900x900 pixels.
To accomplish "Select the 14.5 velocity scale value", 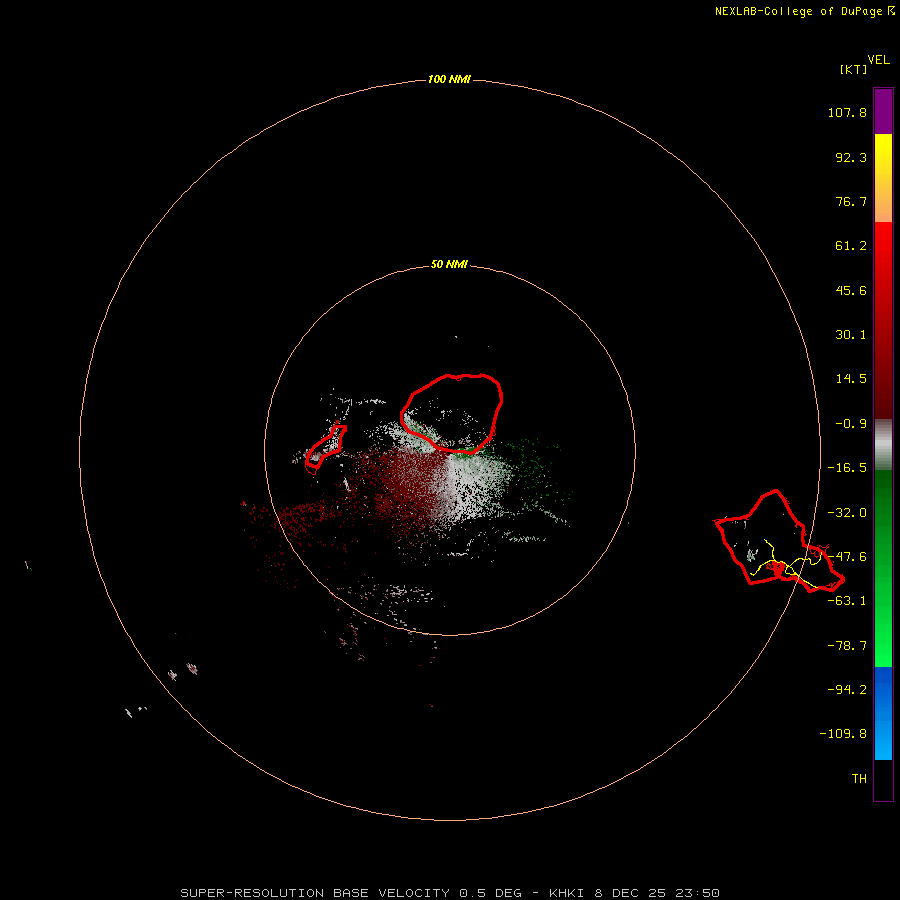I will click(x=851, y=379).
